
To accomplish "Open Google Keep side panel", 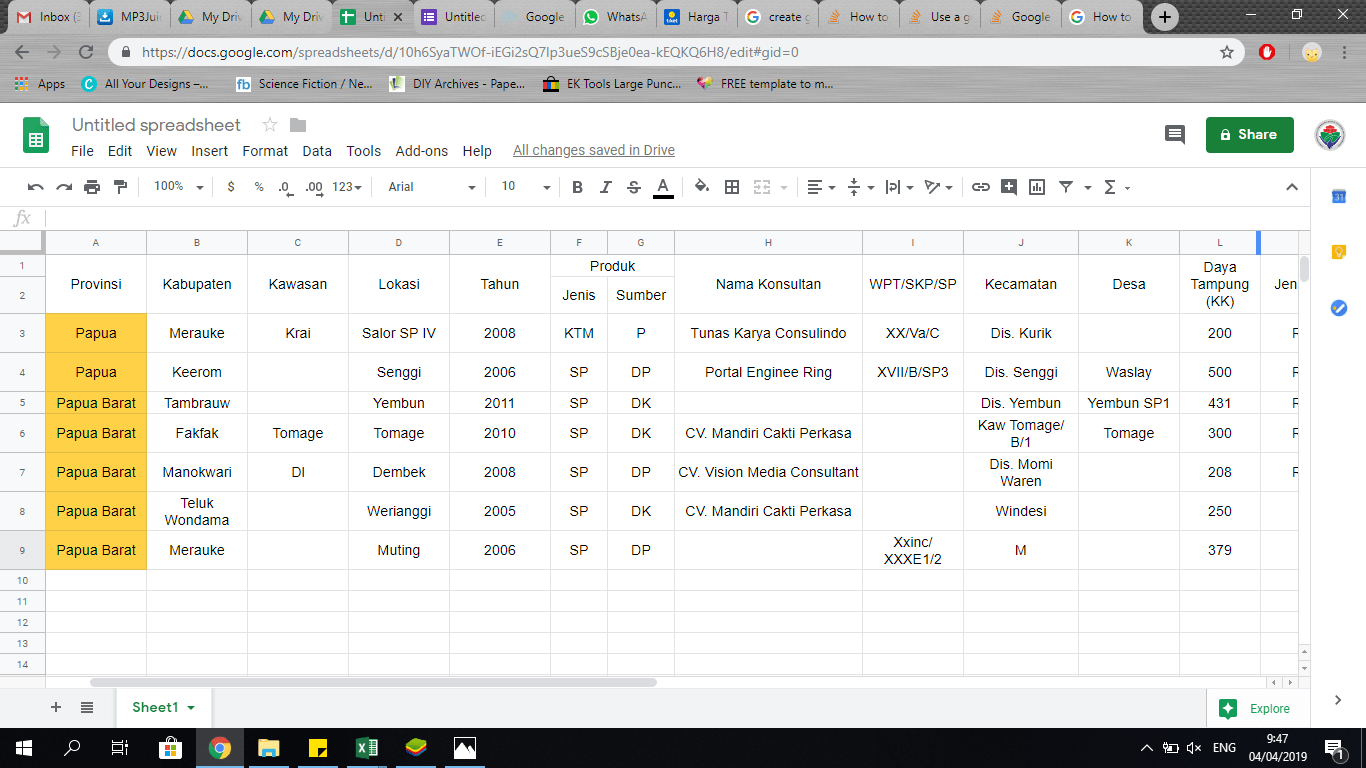I will [1339, 252].
